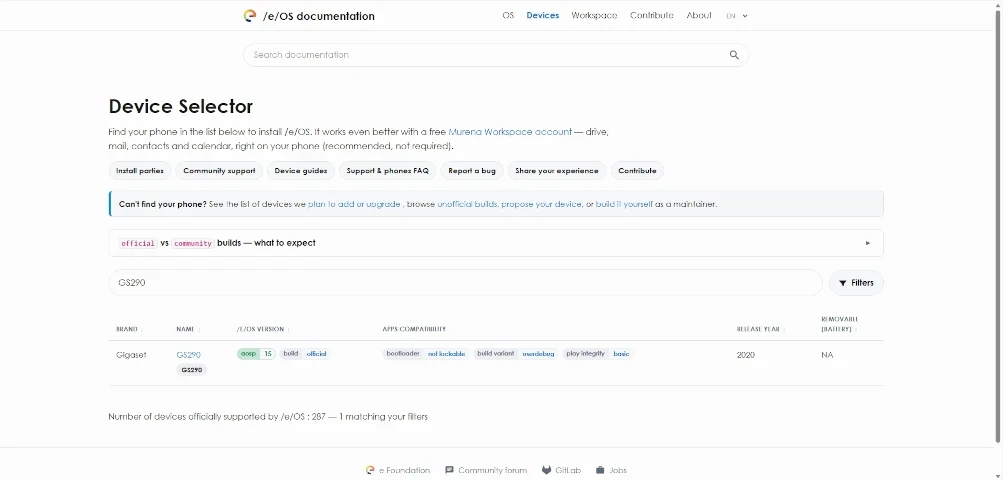Sort by /e/OS version sort icon

point(288,330)
